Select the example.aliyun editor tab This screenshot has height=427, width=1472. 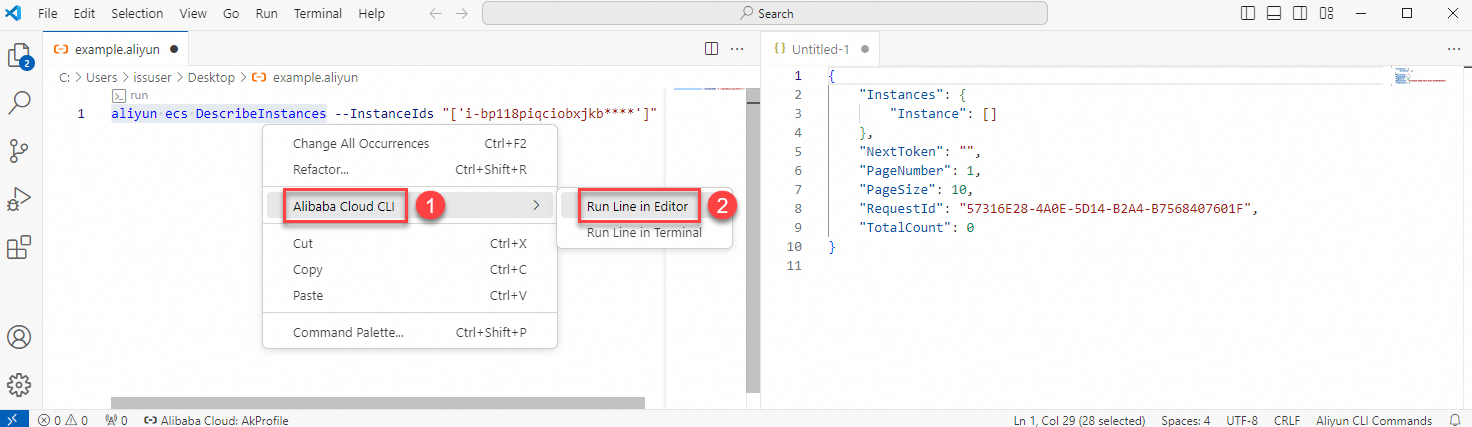[116, 48]
